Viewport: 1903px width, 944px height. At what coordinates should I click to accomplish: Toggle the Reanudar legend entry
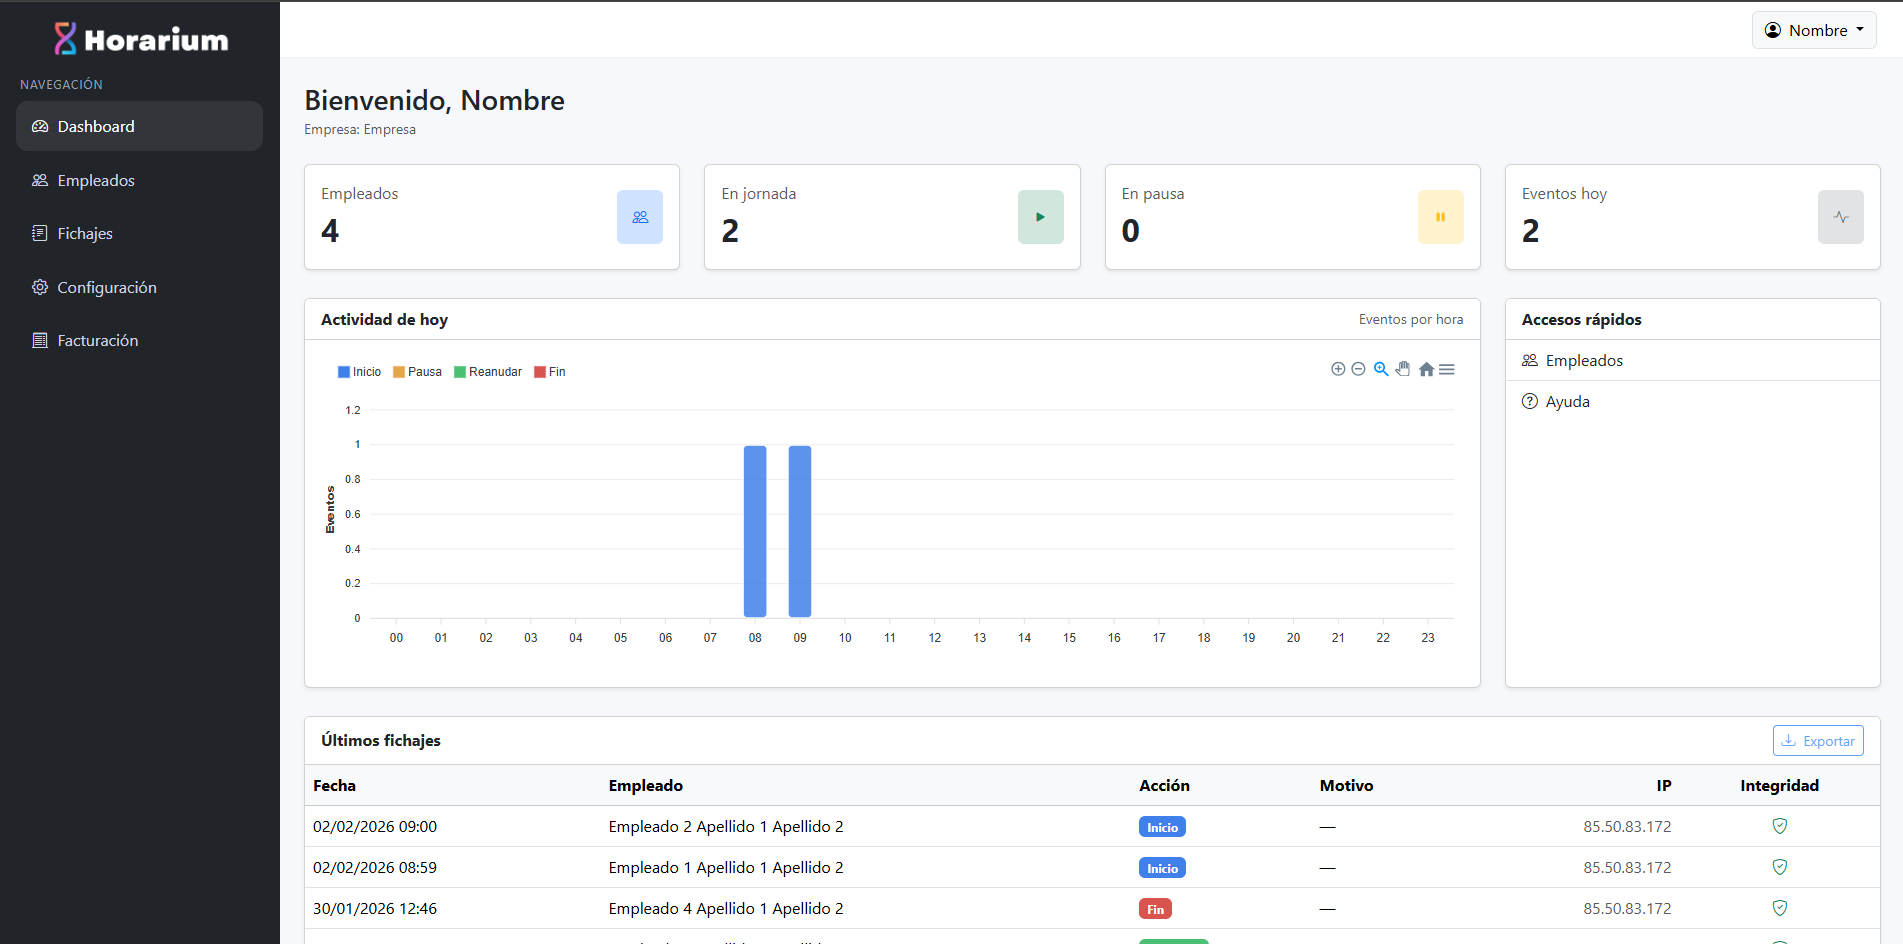489,371
